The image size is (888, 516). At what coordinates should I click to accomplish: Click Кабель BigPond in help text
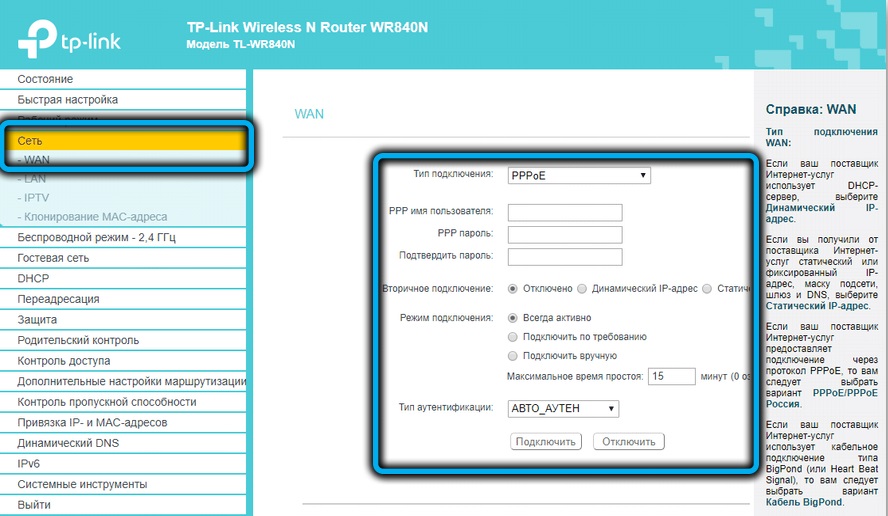[804, 502]
